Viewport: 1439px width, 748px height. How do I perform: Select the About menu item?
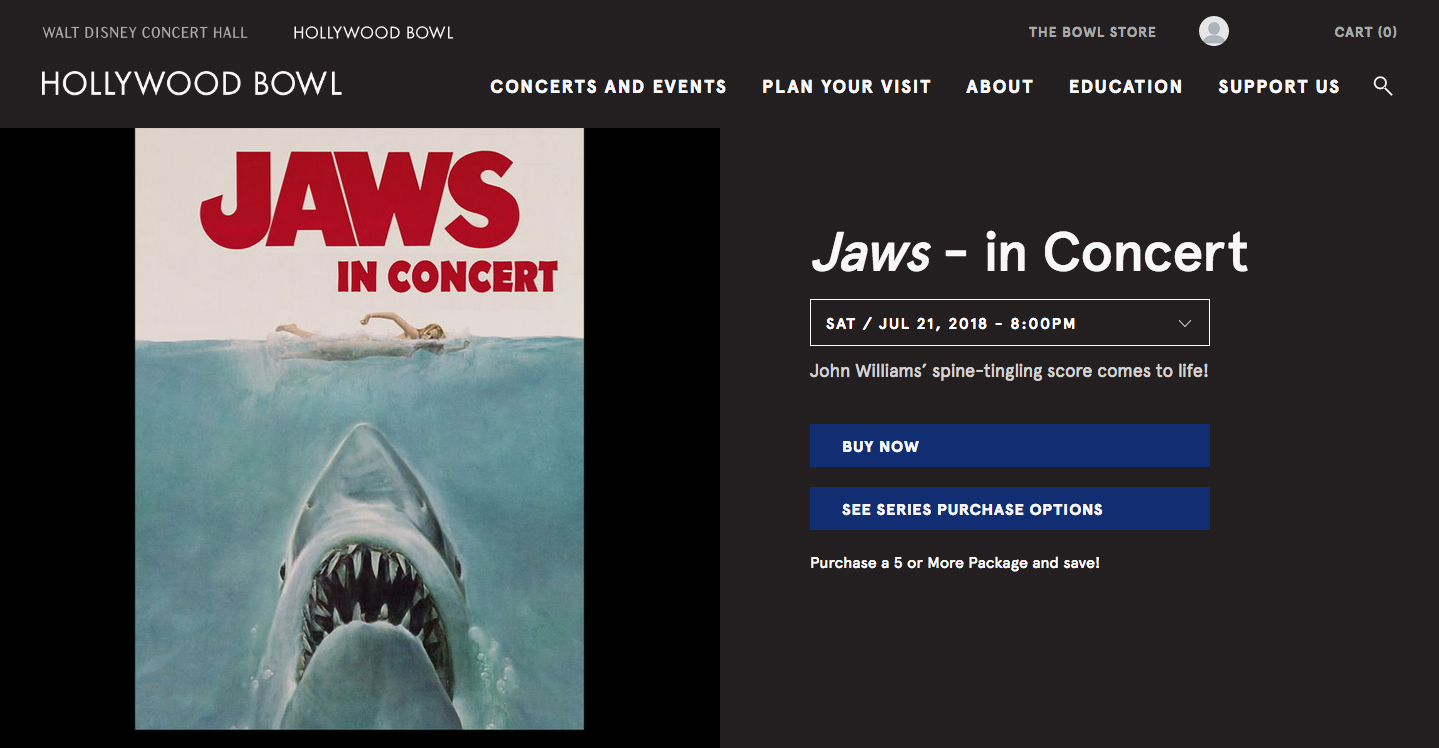[x=999, y=87]
